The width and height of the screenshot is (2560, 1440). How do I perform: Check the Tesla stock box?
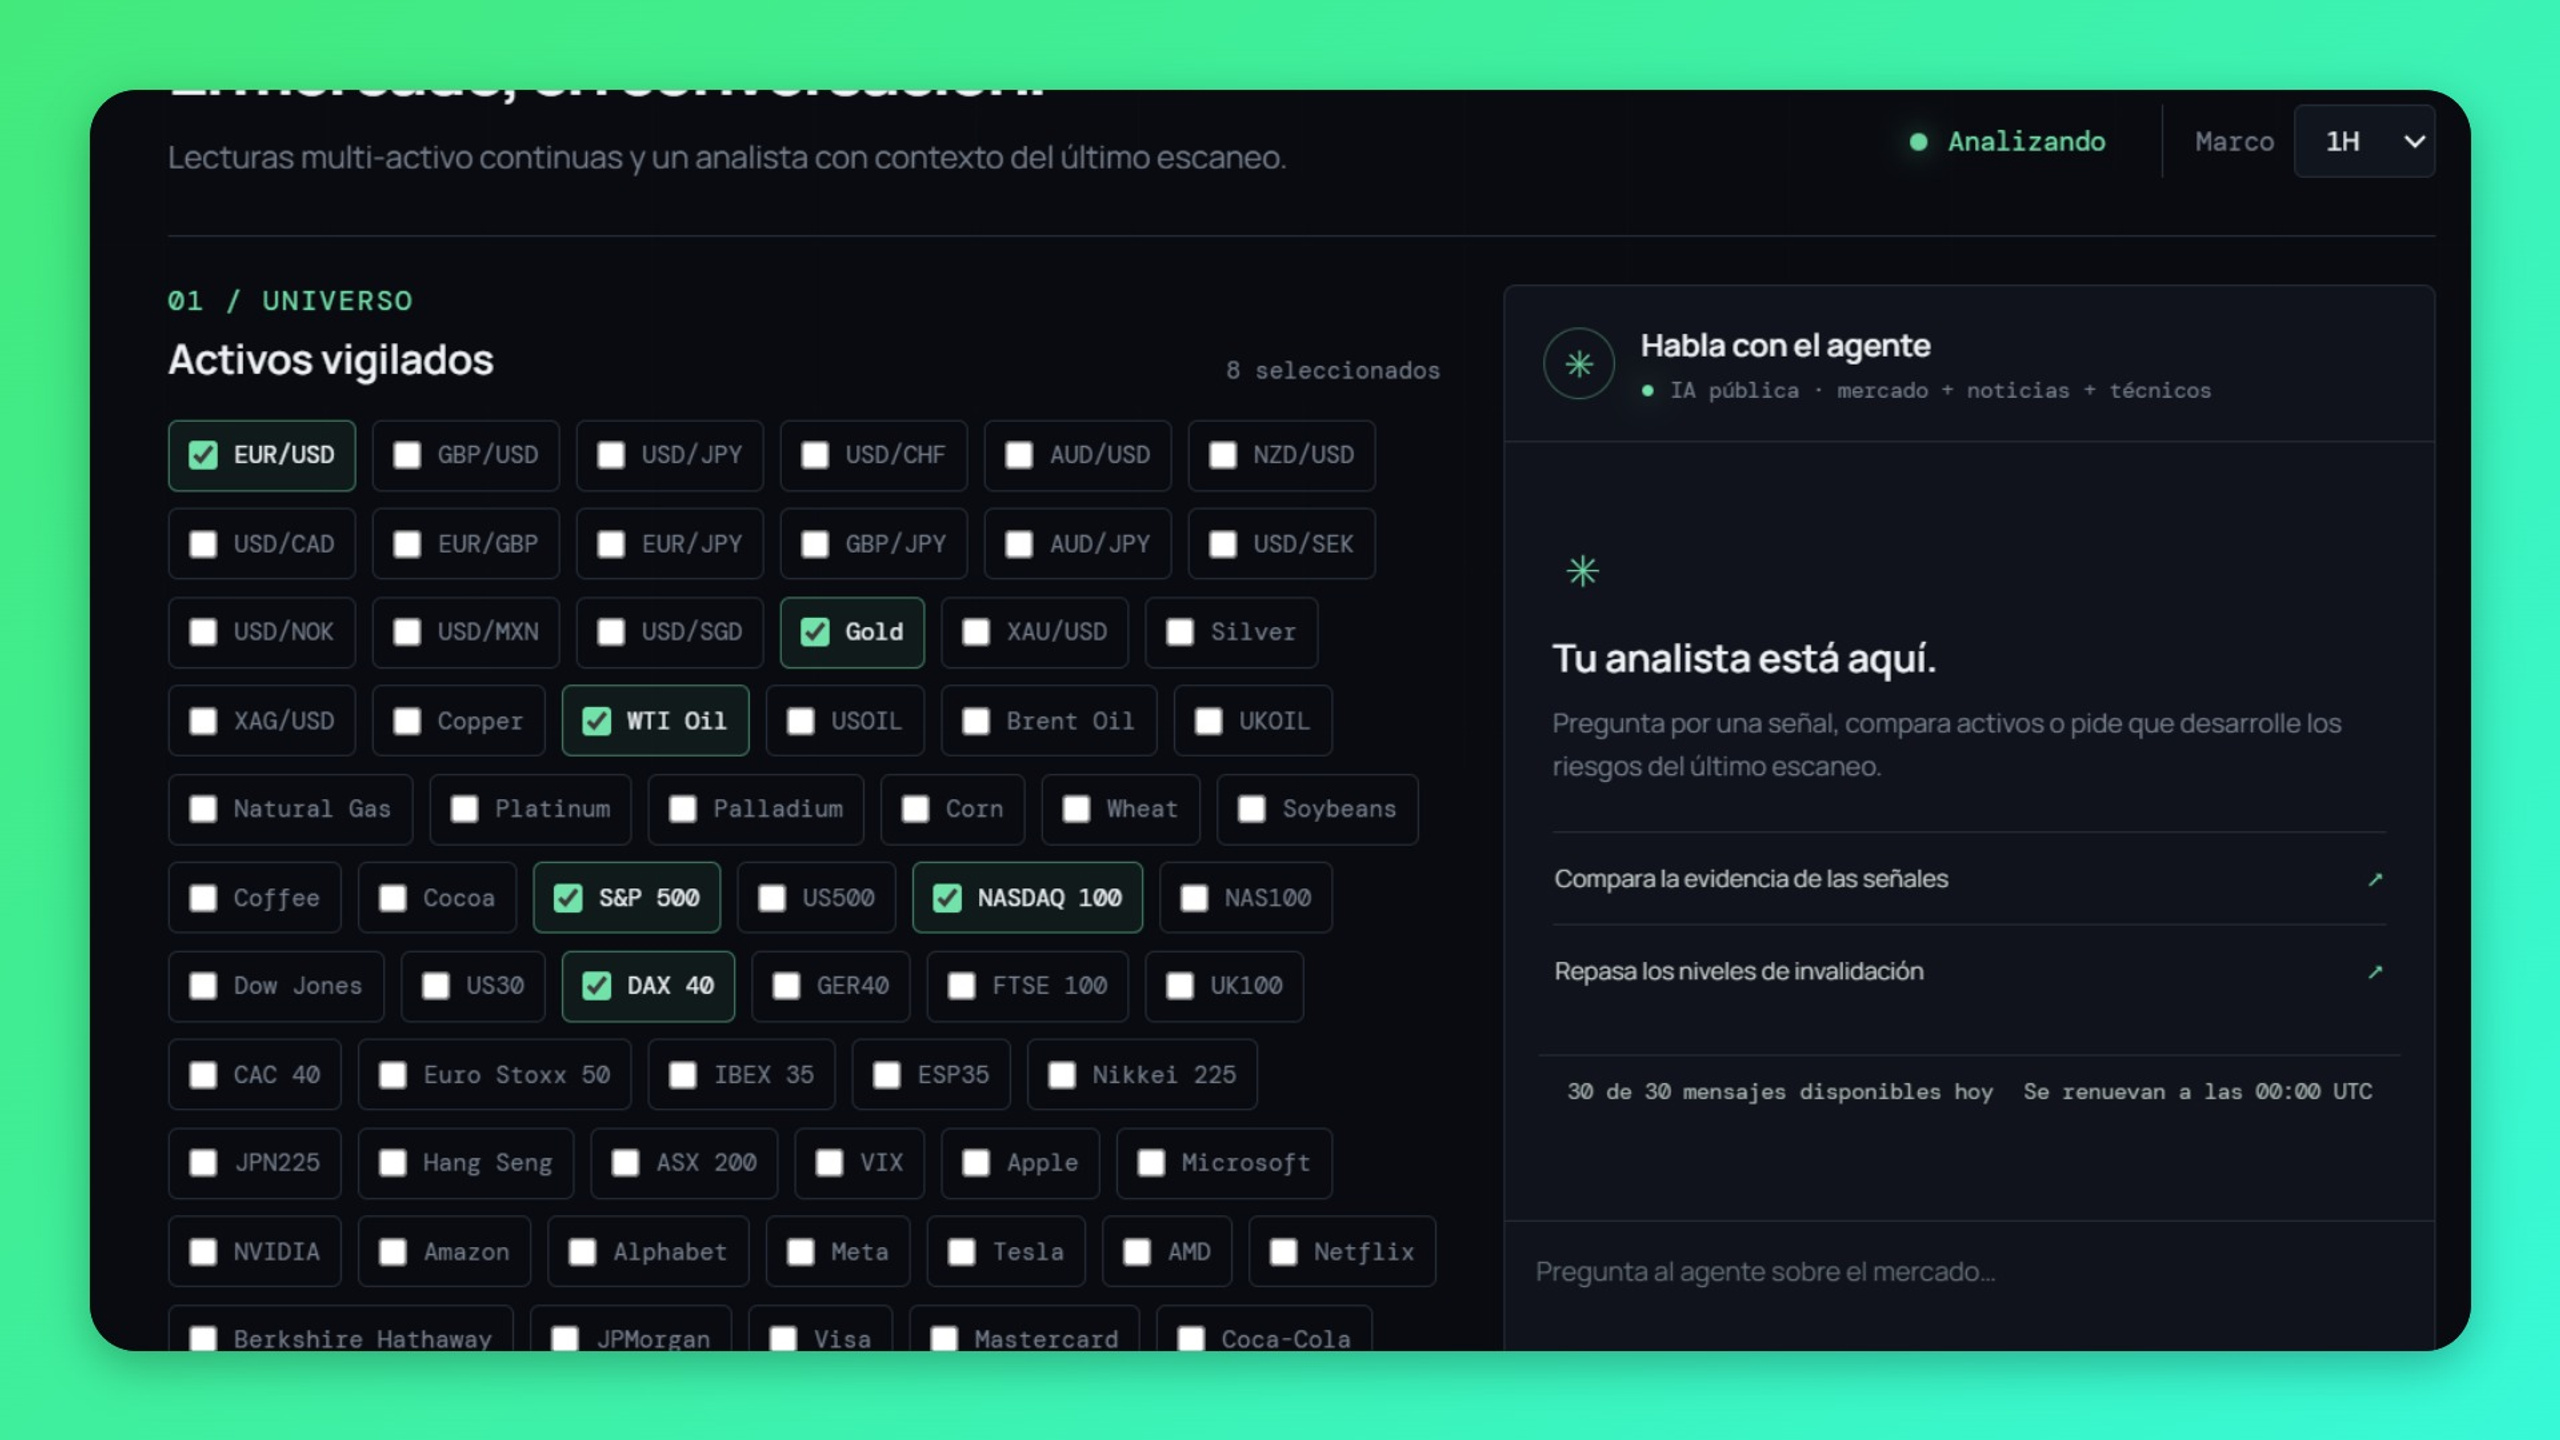tap(962, 1252)
